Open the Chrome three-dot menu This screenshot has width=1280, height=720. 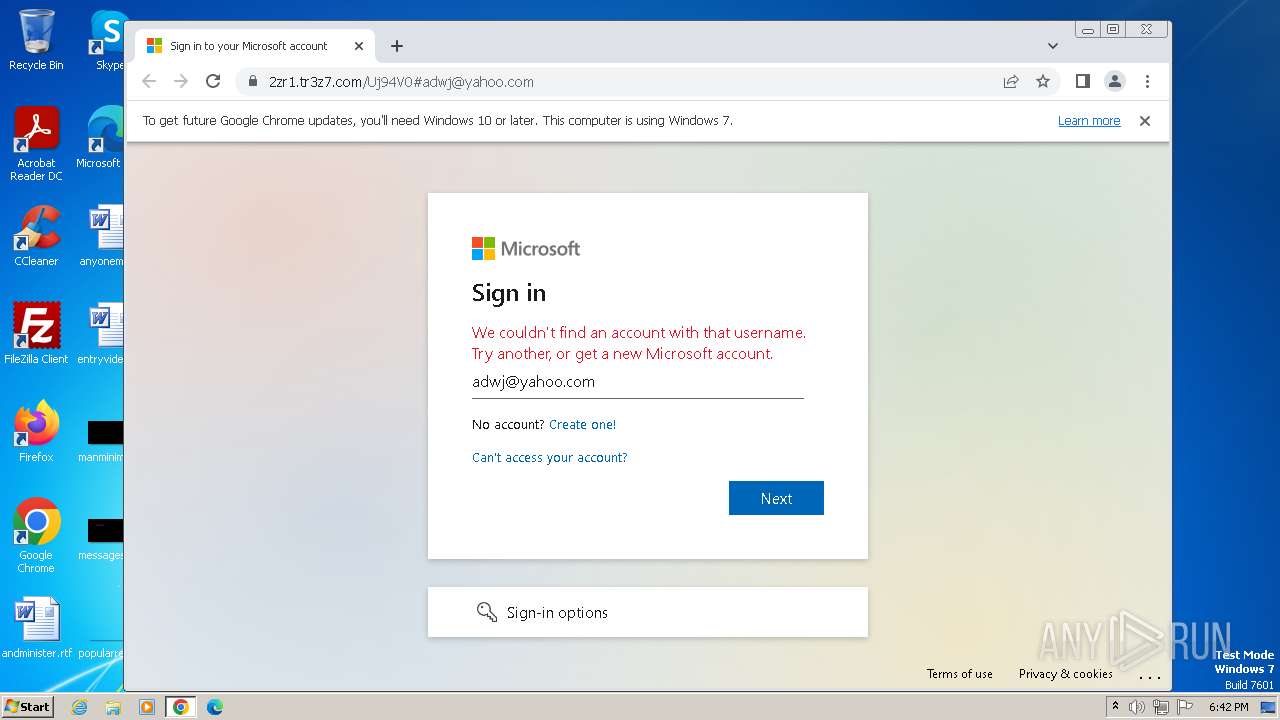click(1147, 82)
